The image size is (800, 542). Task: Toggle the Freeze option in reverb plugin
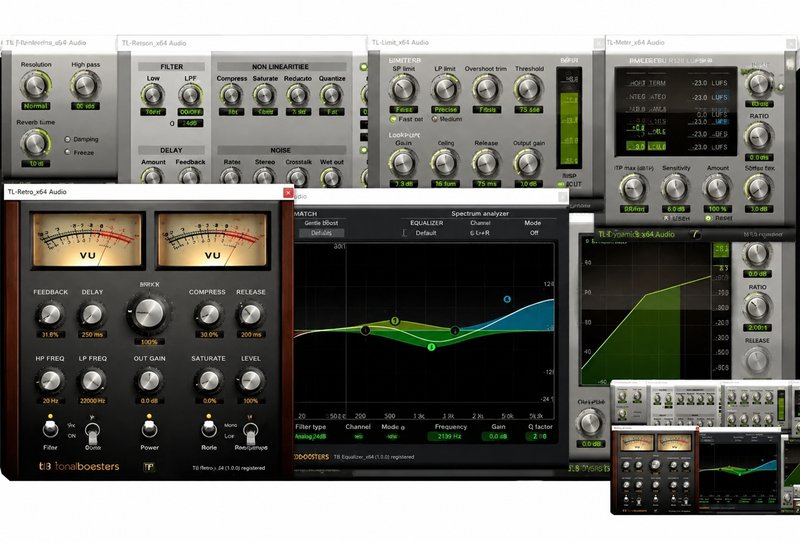[67, 152]
